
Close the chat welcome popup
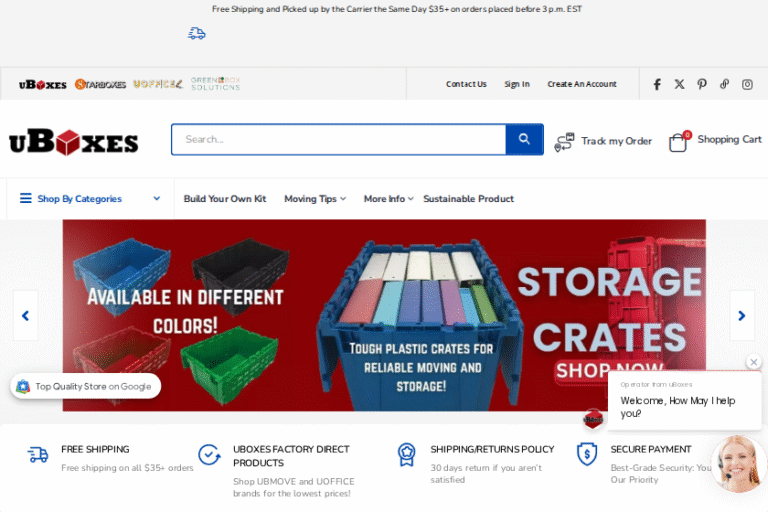pyautogui.click(x=754, y=362)
